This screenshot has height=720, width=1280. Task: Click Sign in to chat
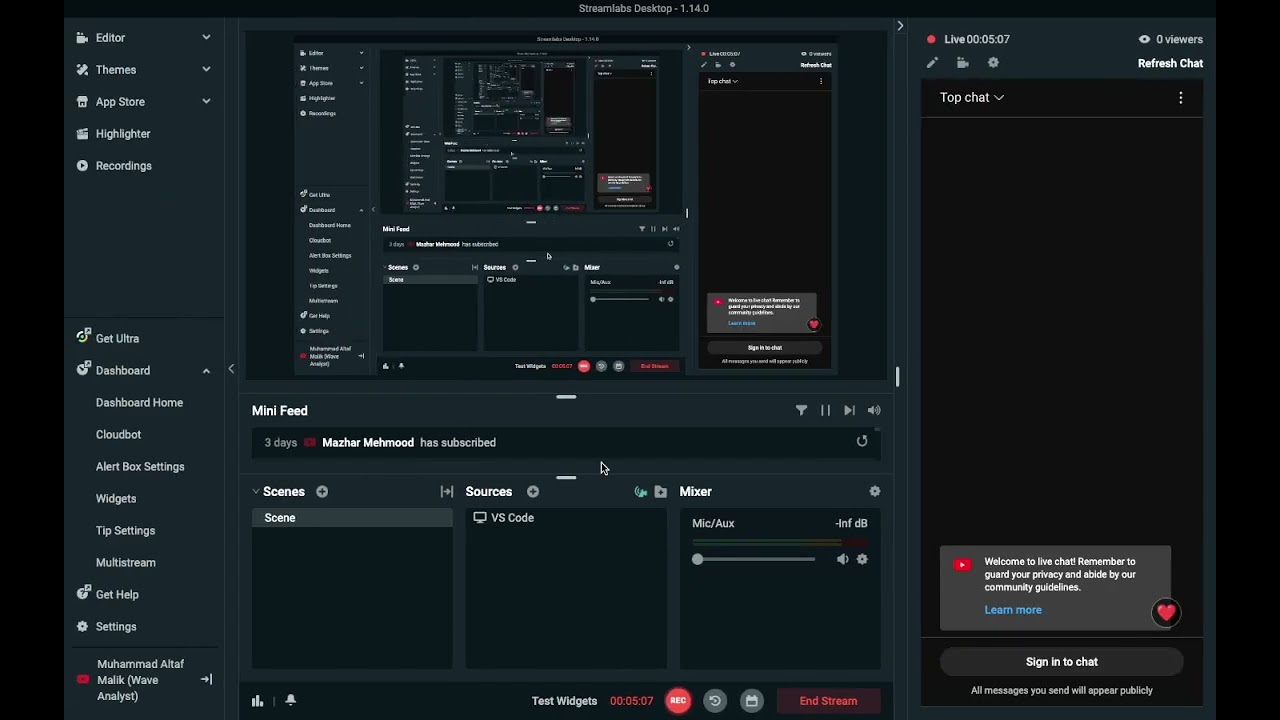click(x=1062, y=662)
